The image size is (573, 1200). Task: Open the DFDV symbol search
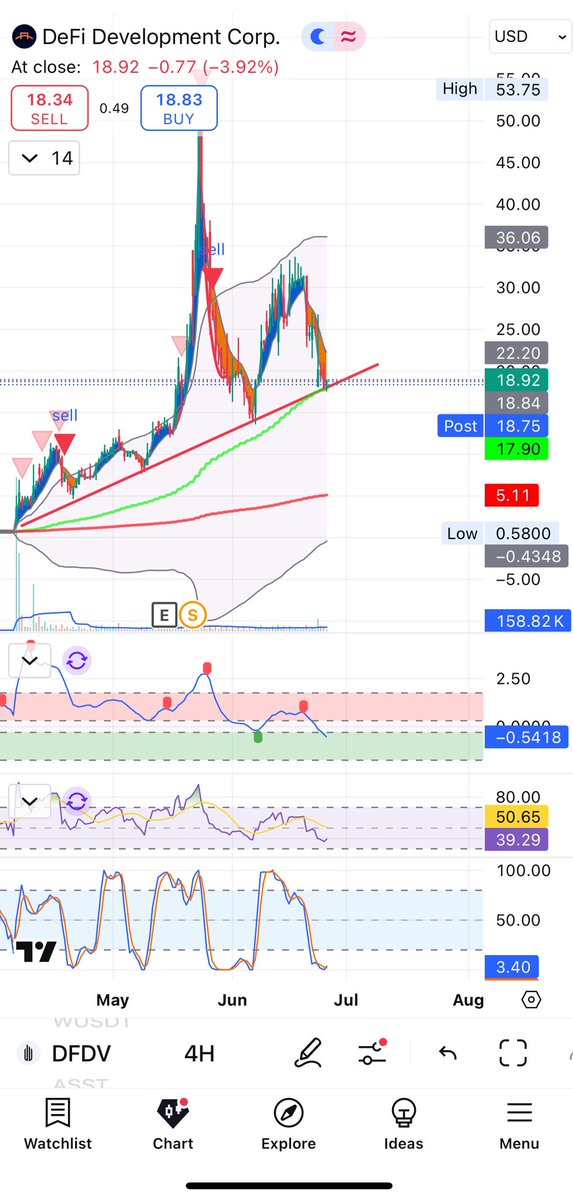click(80, 1053)
